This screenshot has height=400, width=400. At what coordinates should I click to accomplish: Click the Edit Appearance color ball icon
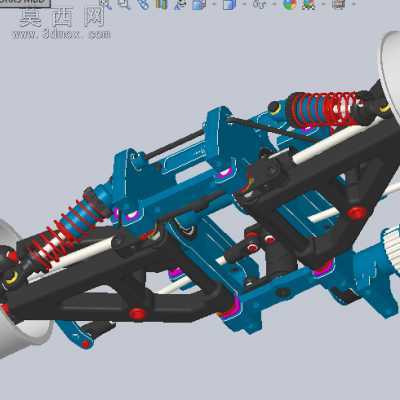click(290, 4)
